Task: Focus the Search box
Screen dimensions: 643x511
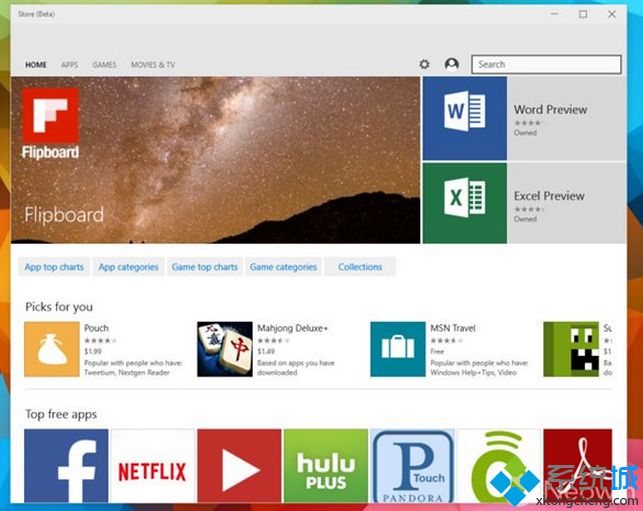Action: pos(546,64)
